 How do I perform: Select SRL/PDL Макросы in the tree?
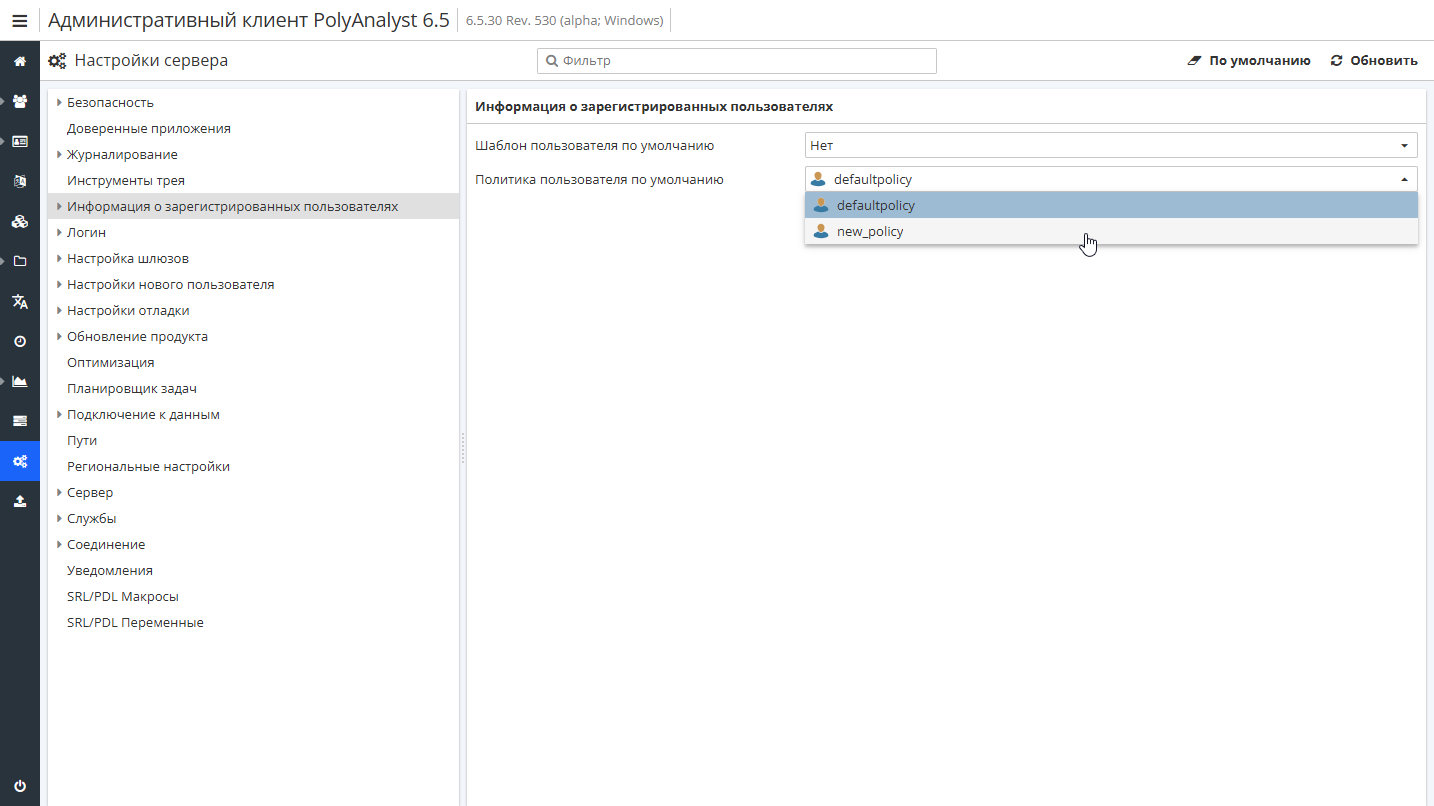(x=123, y=596)
